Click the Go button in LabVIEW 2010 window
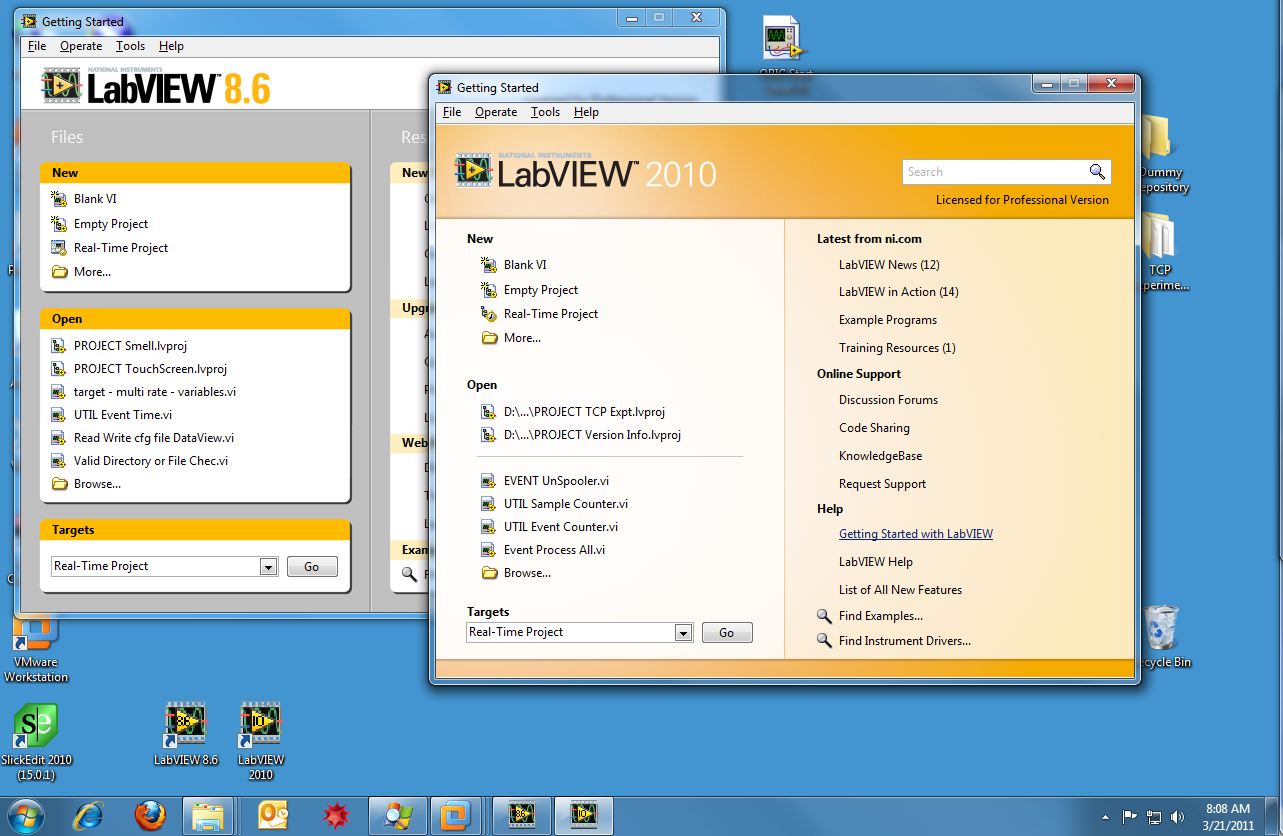This screenshot has width=1283, height=836. (727, 633)
